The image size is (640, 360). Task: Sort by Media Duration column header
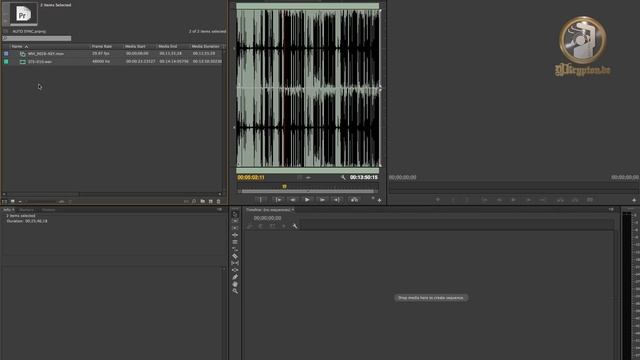click(207, 47)
